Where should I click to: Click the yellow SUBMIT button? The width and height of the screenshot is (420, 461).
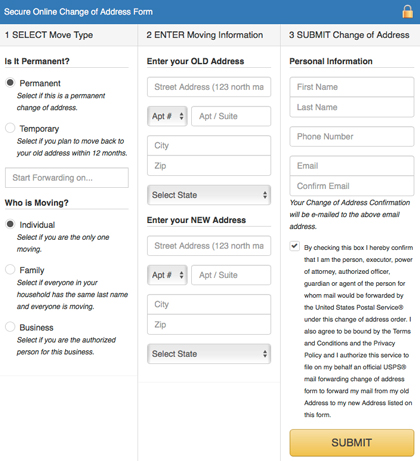pos(352,443)
